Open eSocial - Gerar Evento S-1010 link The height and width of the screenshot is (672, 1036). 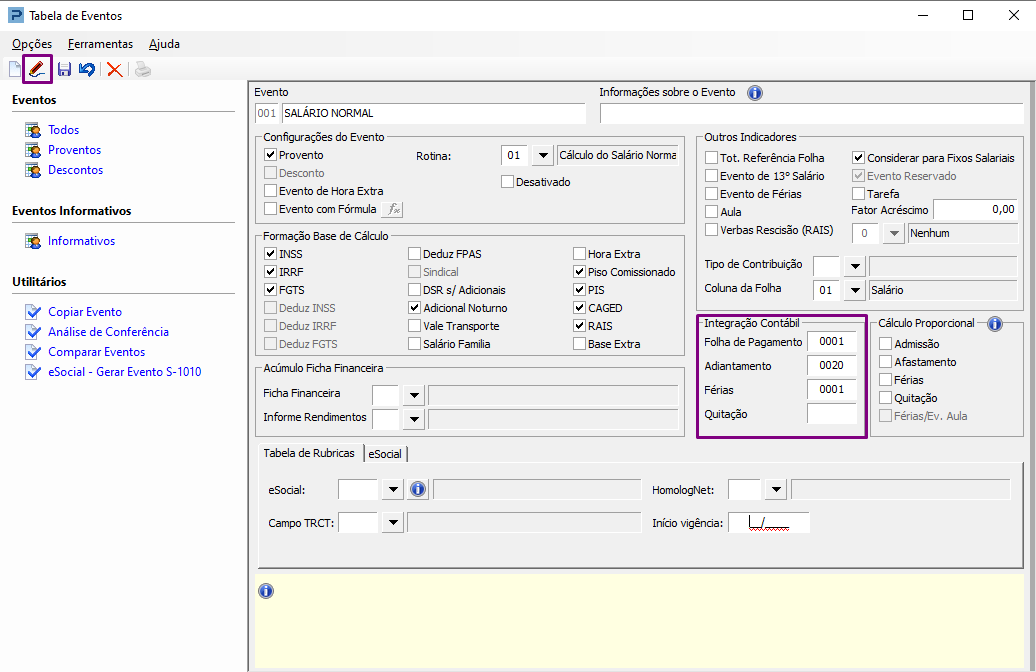tap(125, 372)
